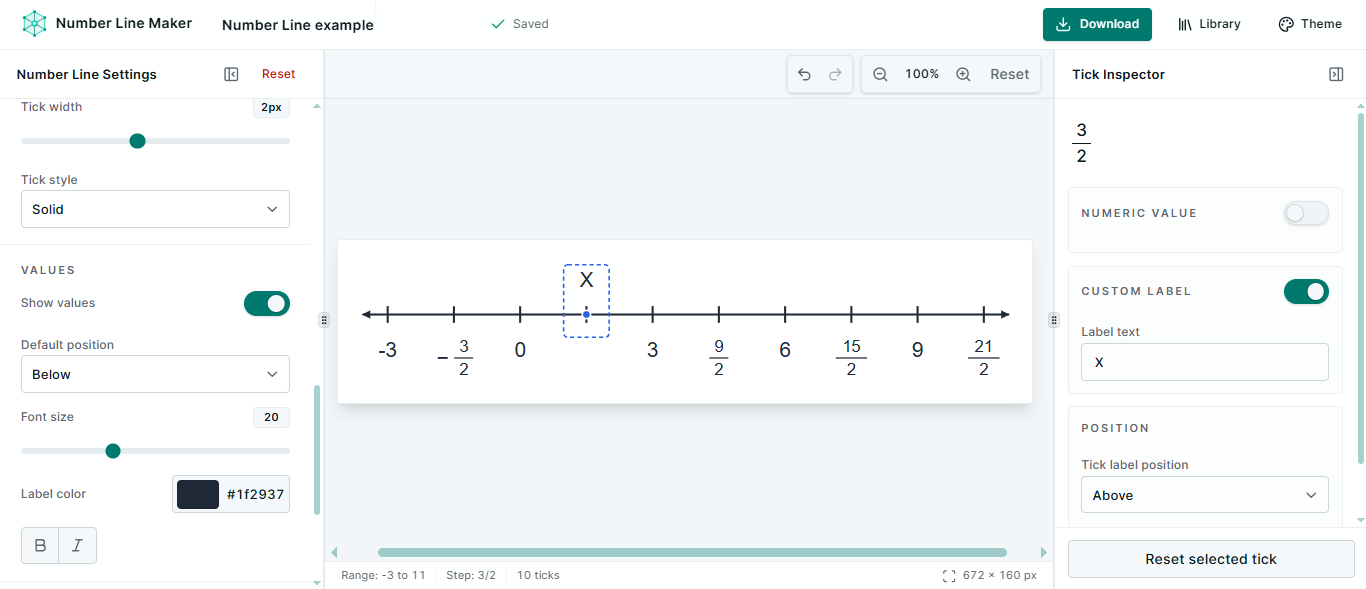Download the number line
This screenshot has width=1366, height=589.
click(1097, 24)
